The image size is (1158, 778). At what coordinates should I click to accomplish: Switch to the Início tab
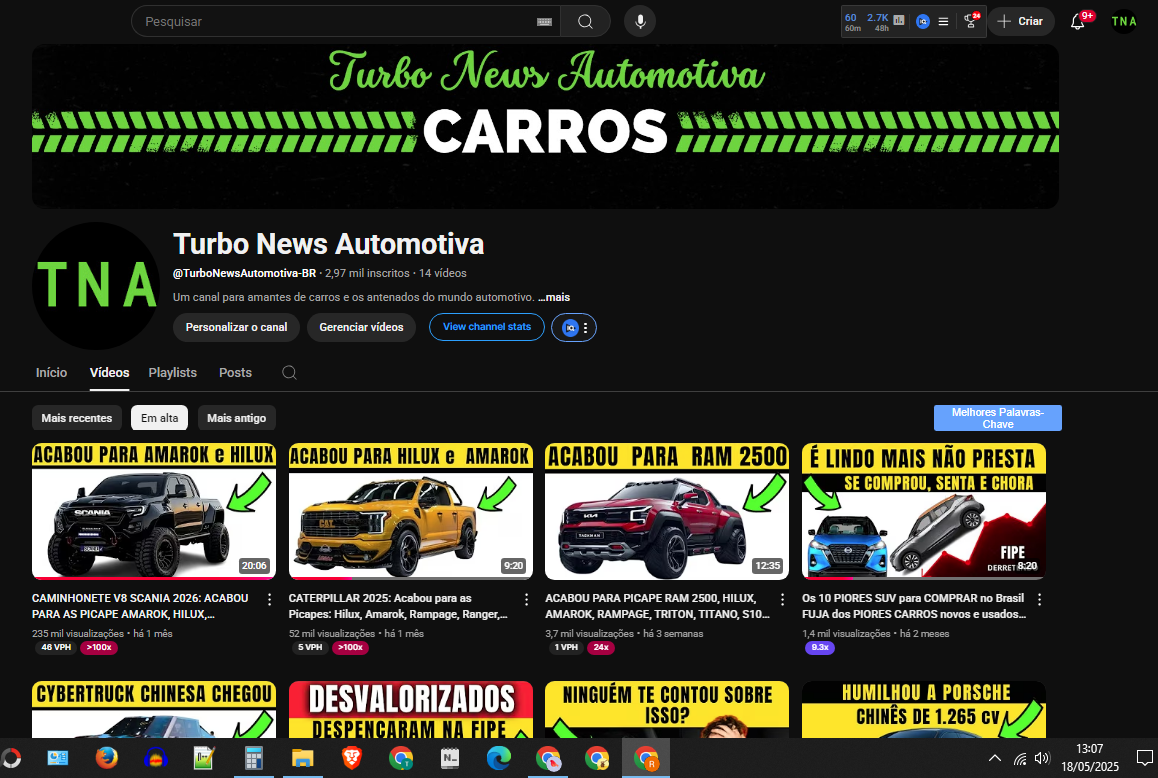[52, 373]
